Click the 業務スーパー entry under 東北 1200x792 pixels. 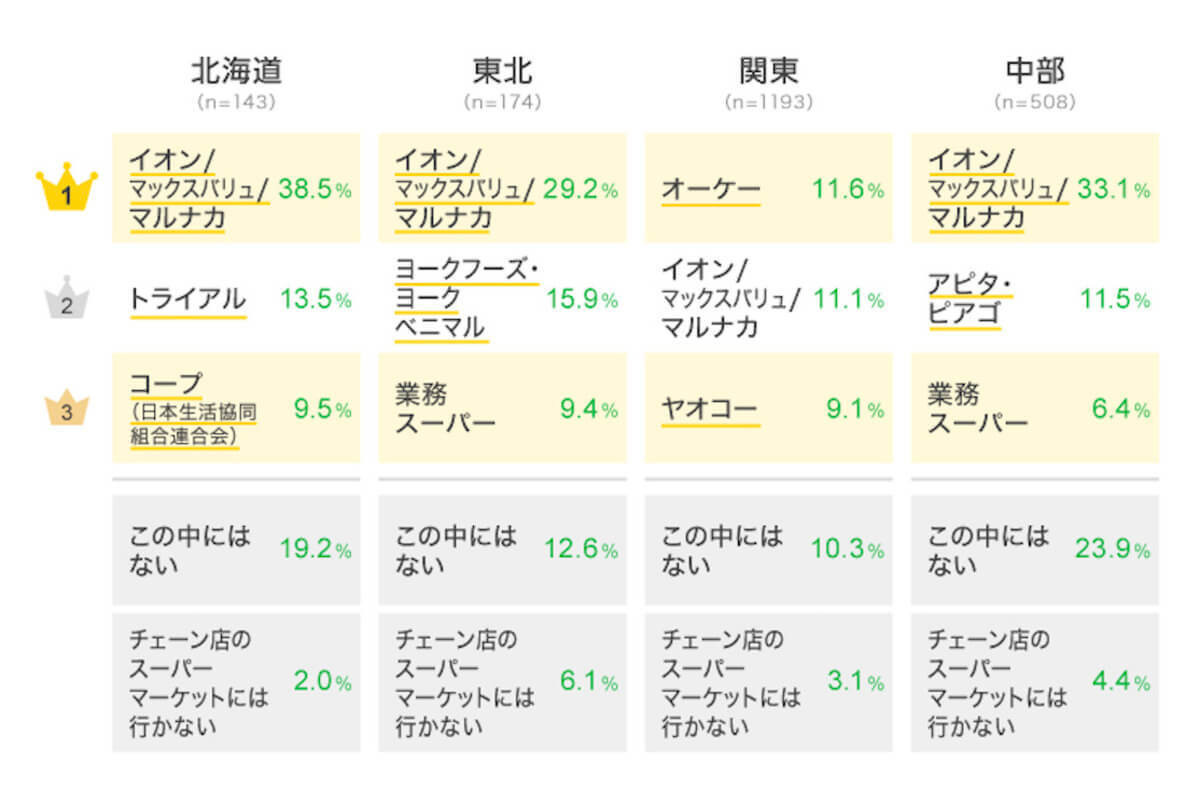click(x=445, y=409)
